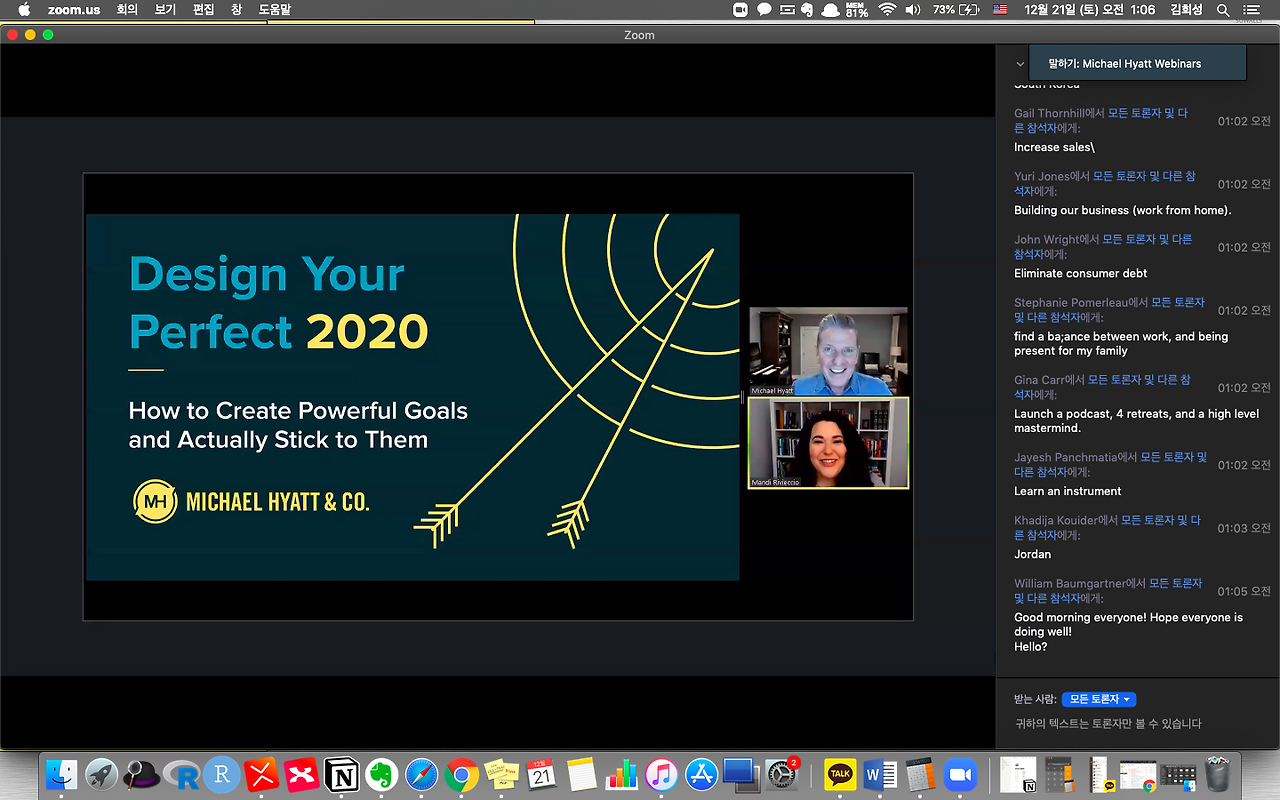Image resolution: width=1280 pixels, height=800 pixels.
Task: Open the 도움말 menu
Action: coord(275,10)
